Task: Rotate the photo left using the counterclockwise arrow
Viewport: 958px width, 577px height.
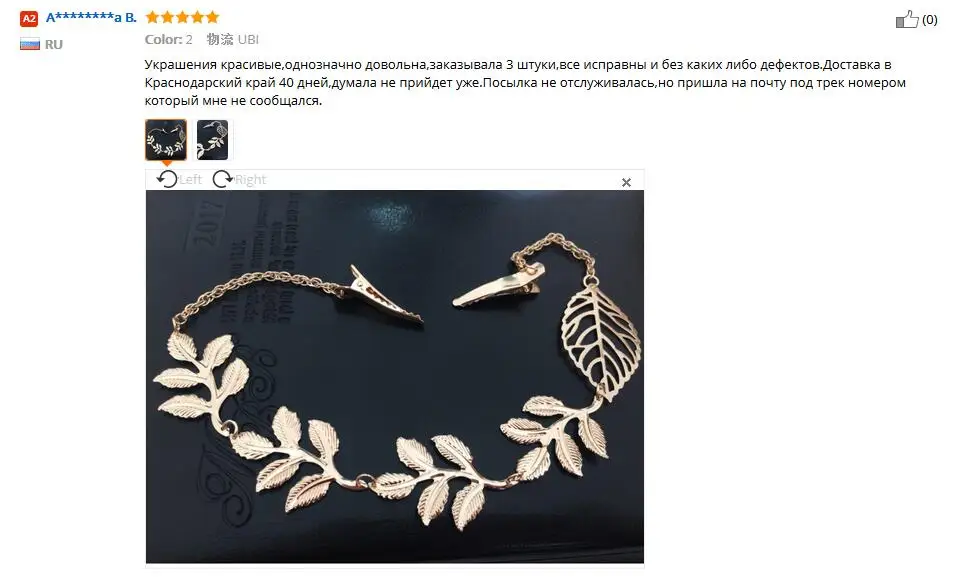Action: (167, 179)
